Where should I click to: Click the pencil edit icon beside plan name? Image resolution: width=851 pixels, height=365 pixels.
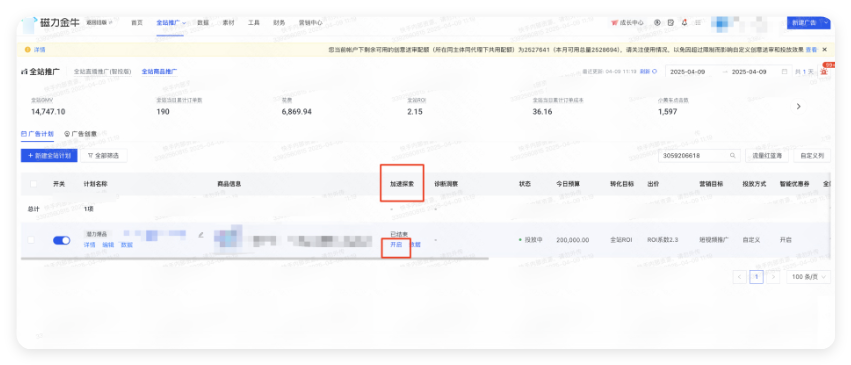(201, 235)
